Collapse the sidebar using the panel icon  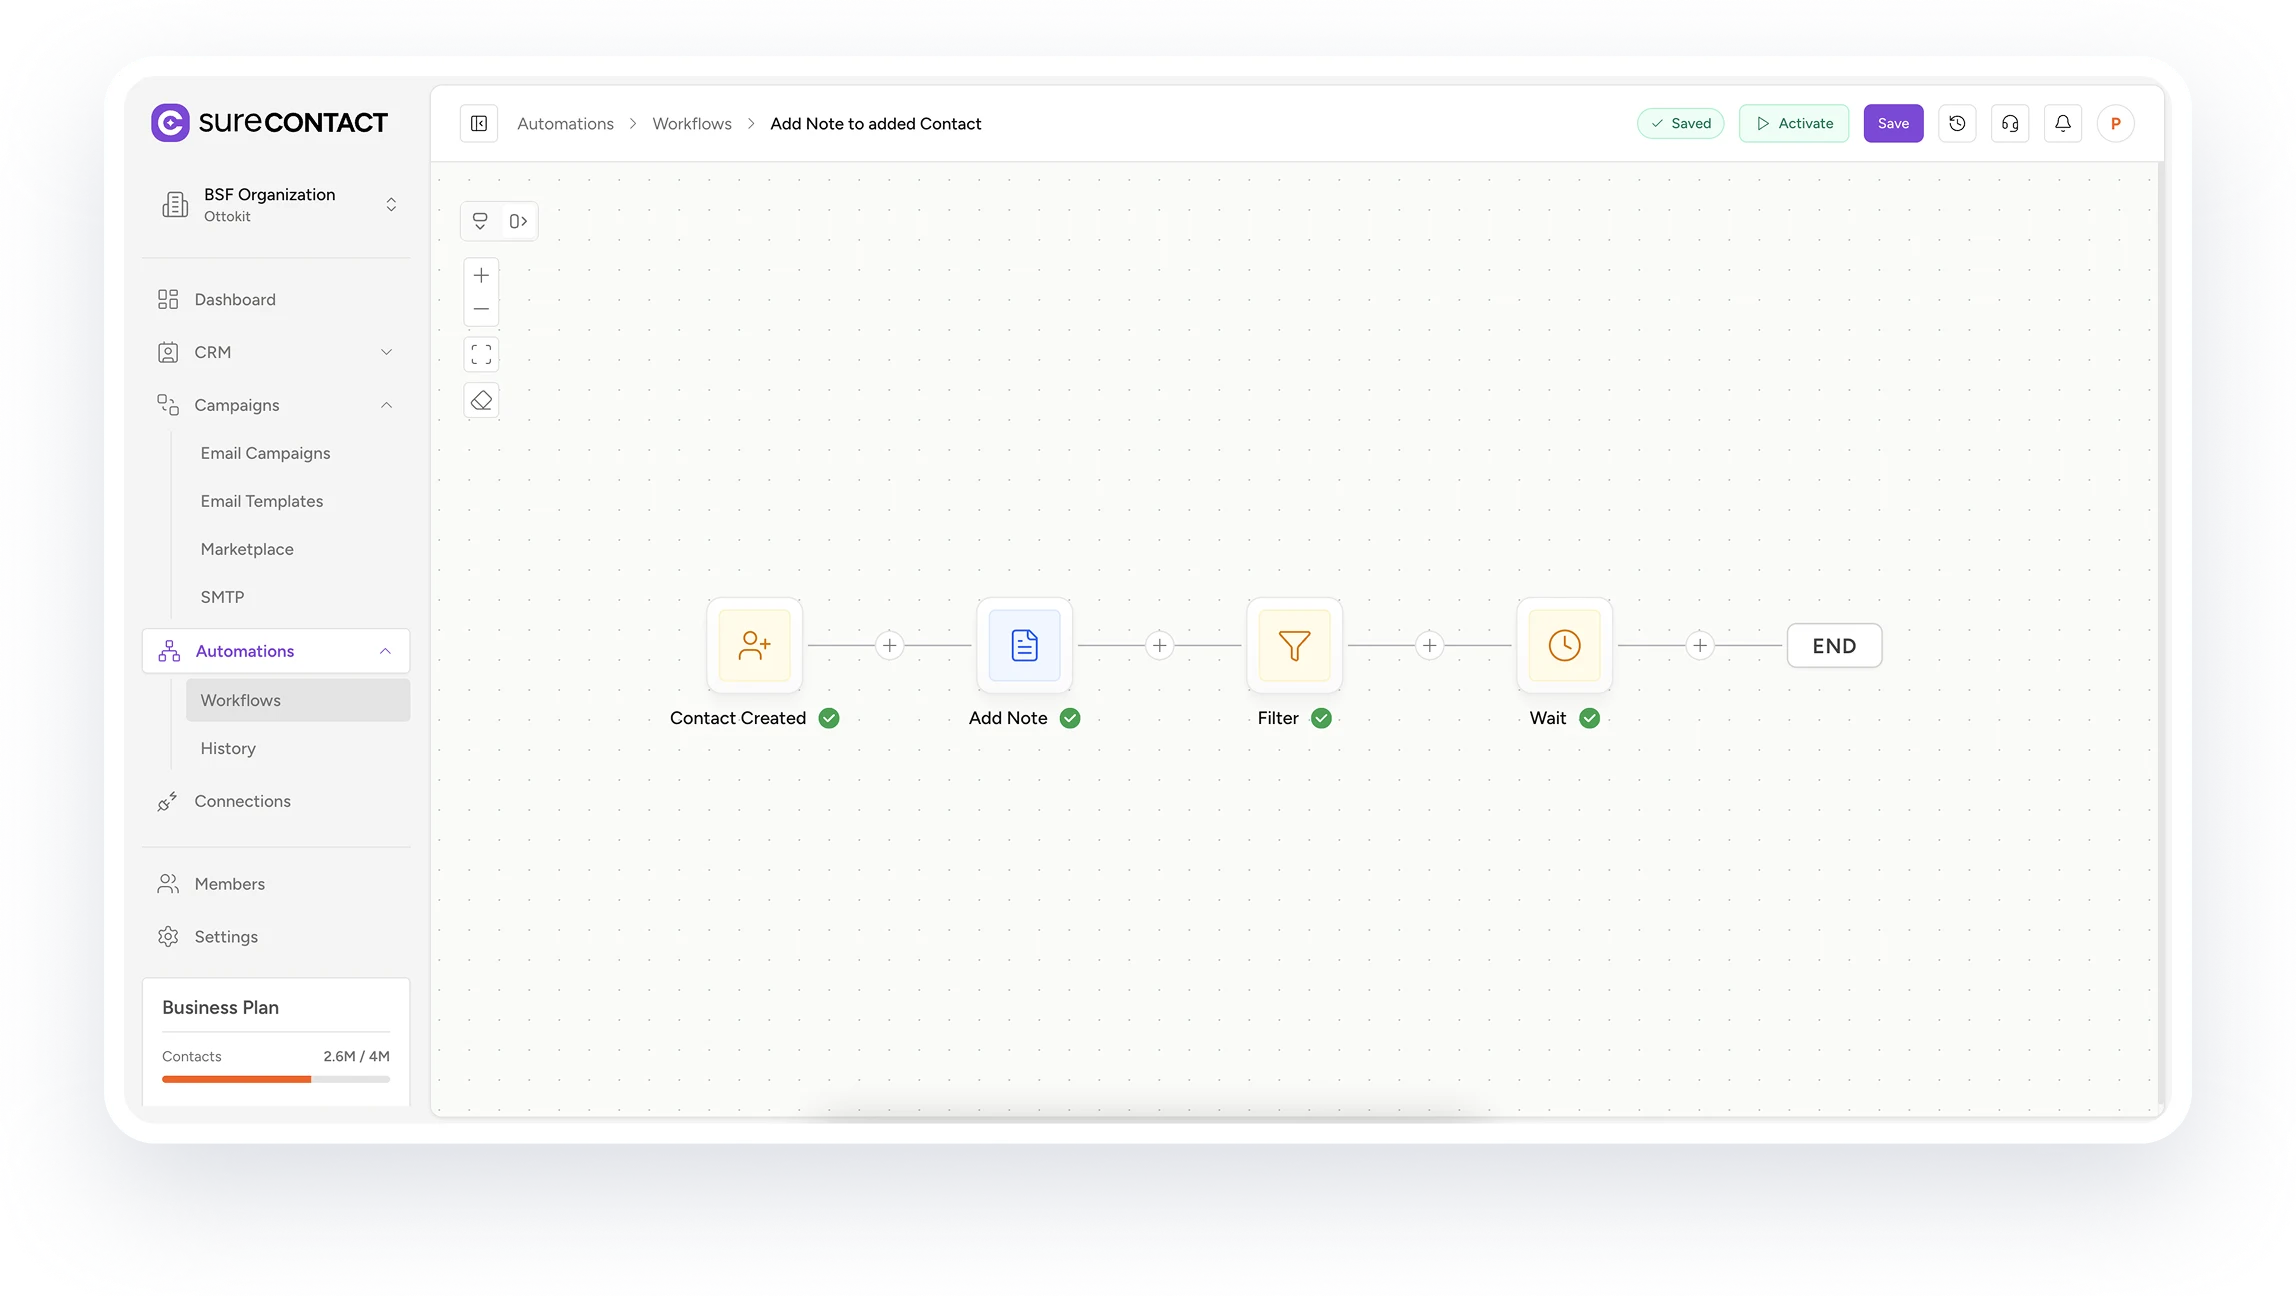point(478,123)
